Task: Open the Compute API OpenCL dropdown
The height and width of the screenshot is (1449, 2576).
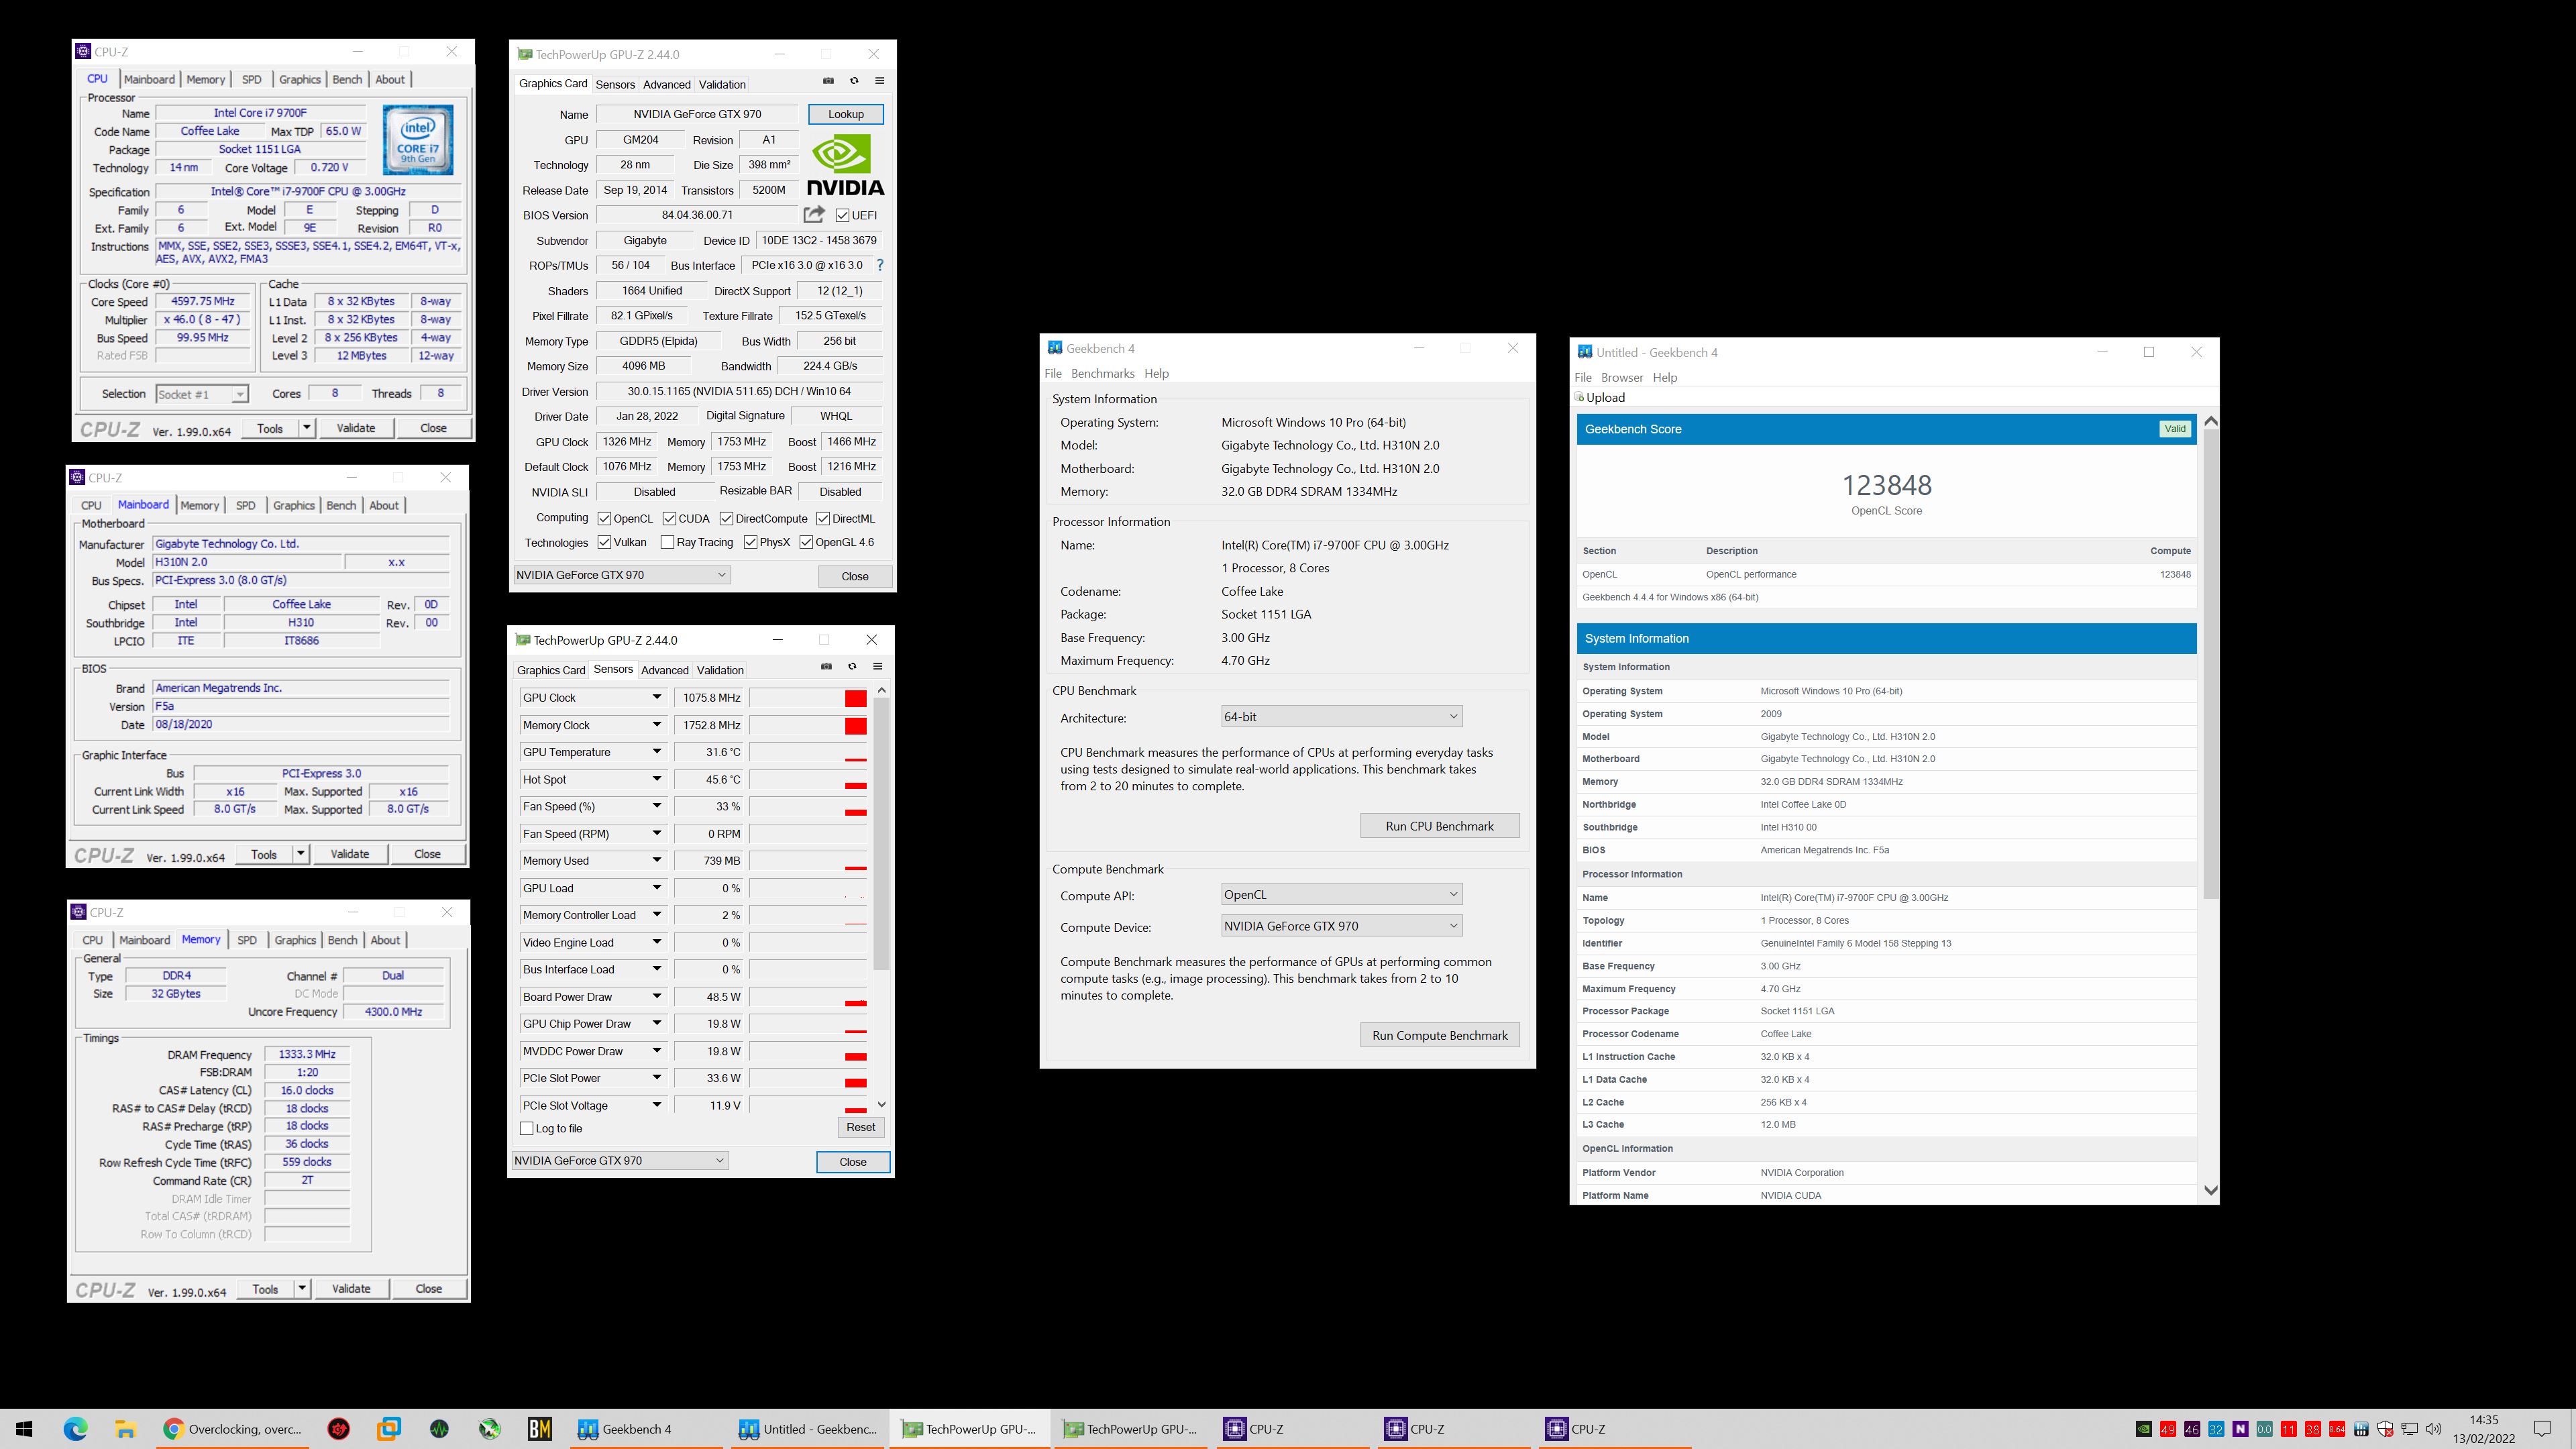Action: tap(1341, 894)
